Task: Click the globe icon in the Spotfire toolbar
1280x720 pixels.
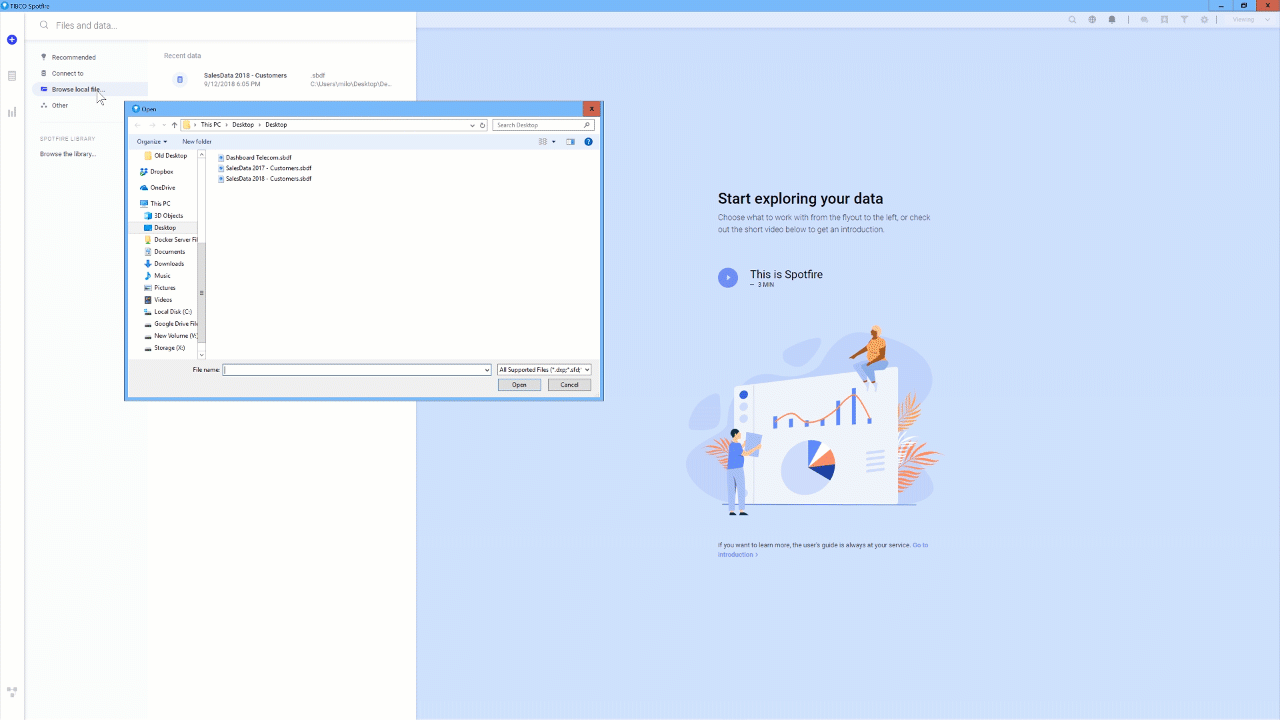Action: pos(1092,20)
